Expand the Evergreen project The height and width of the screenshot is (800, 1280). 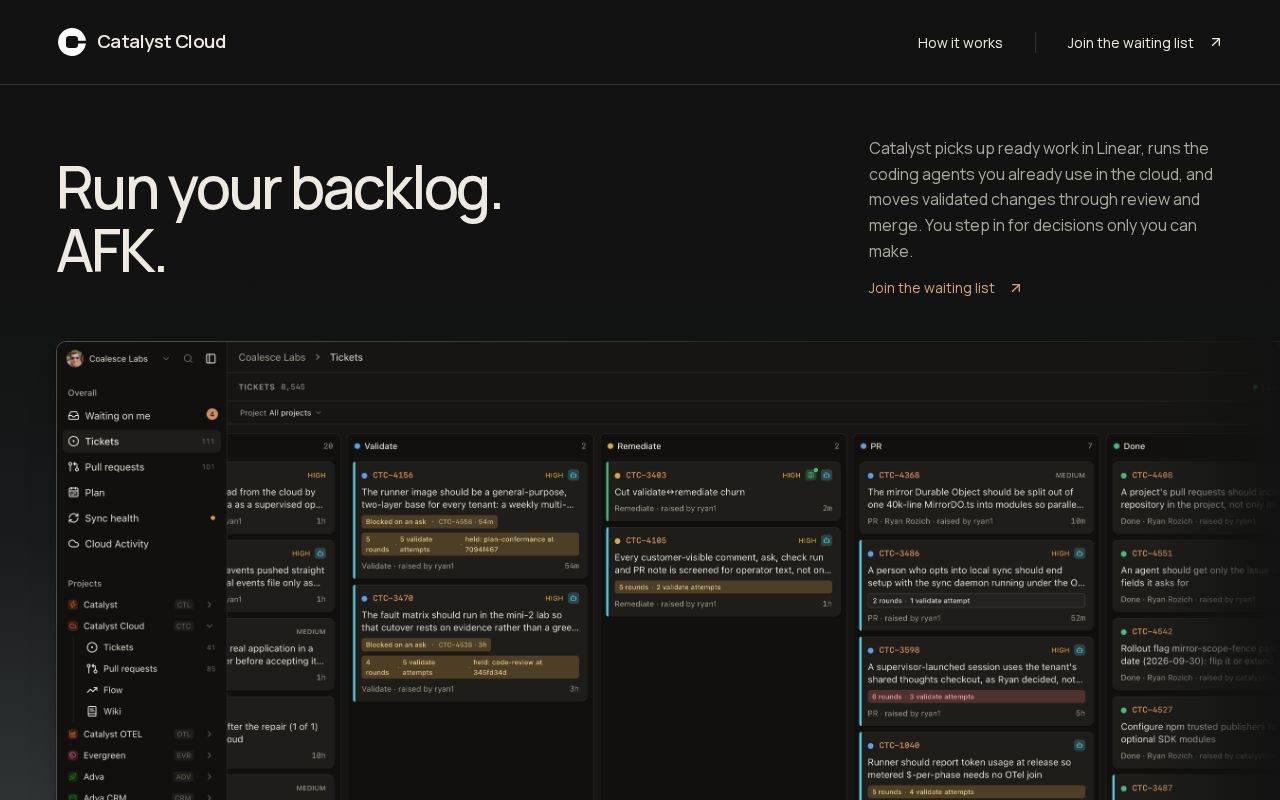tap(209, 755)
